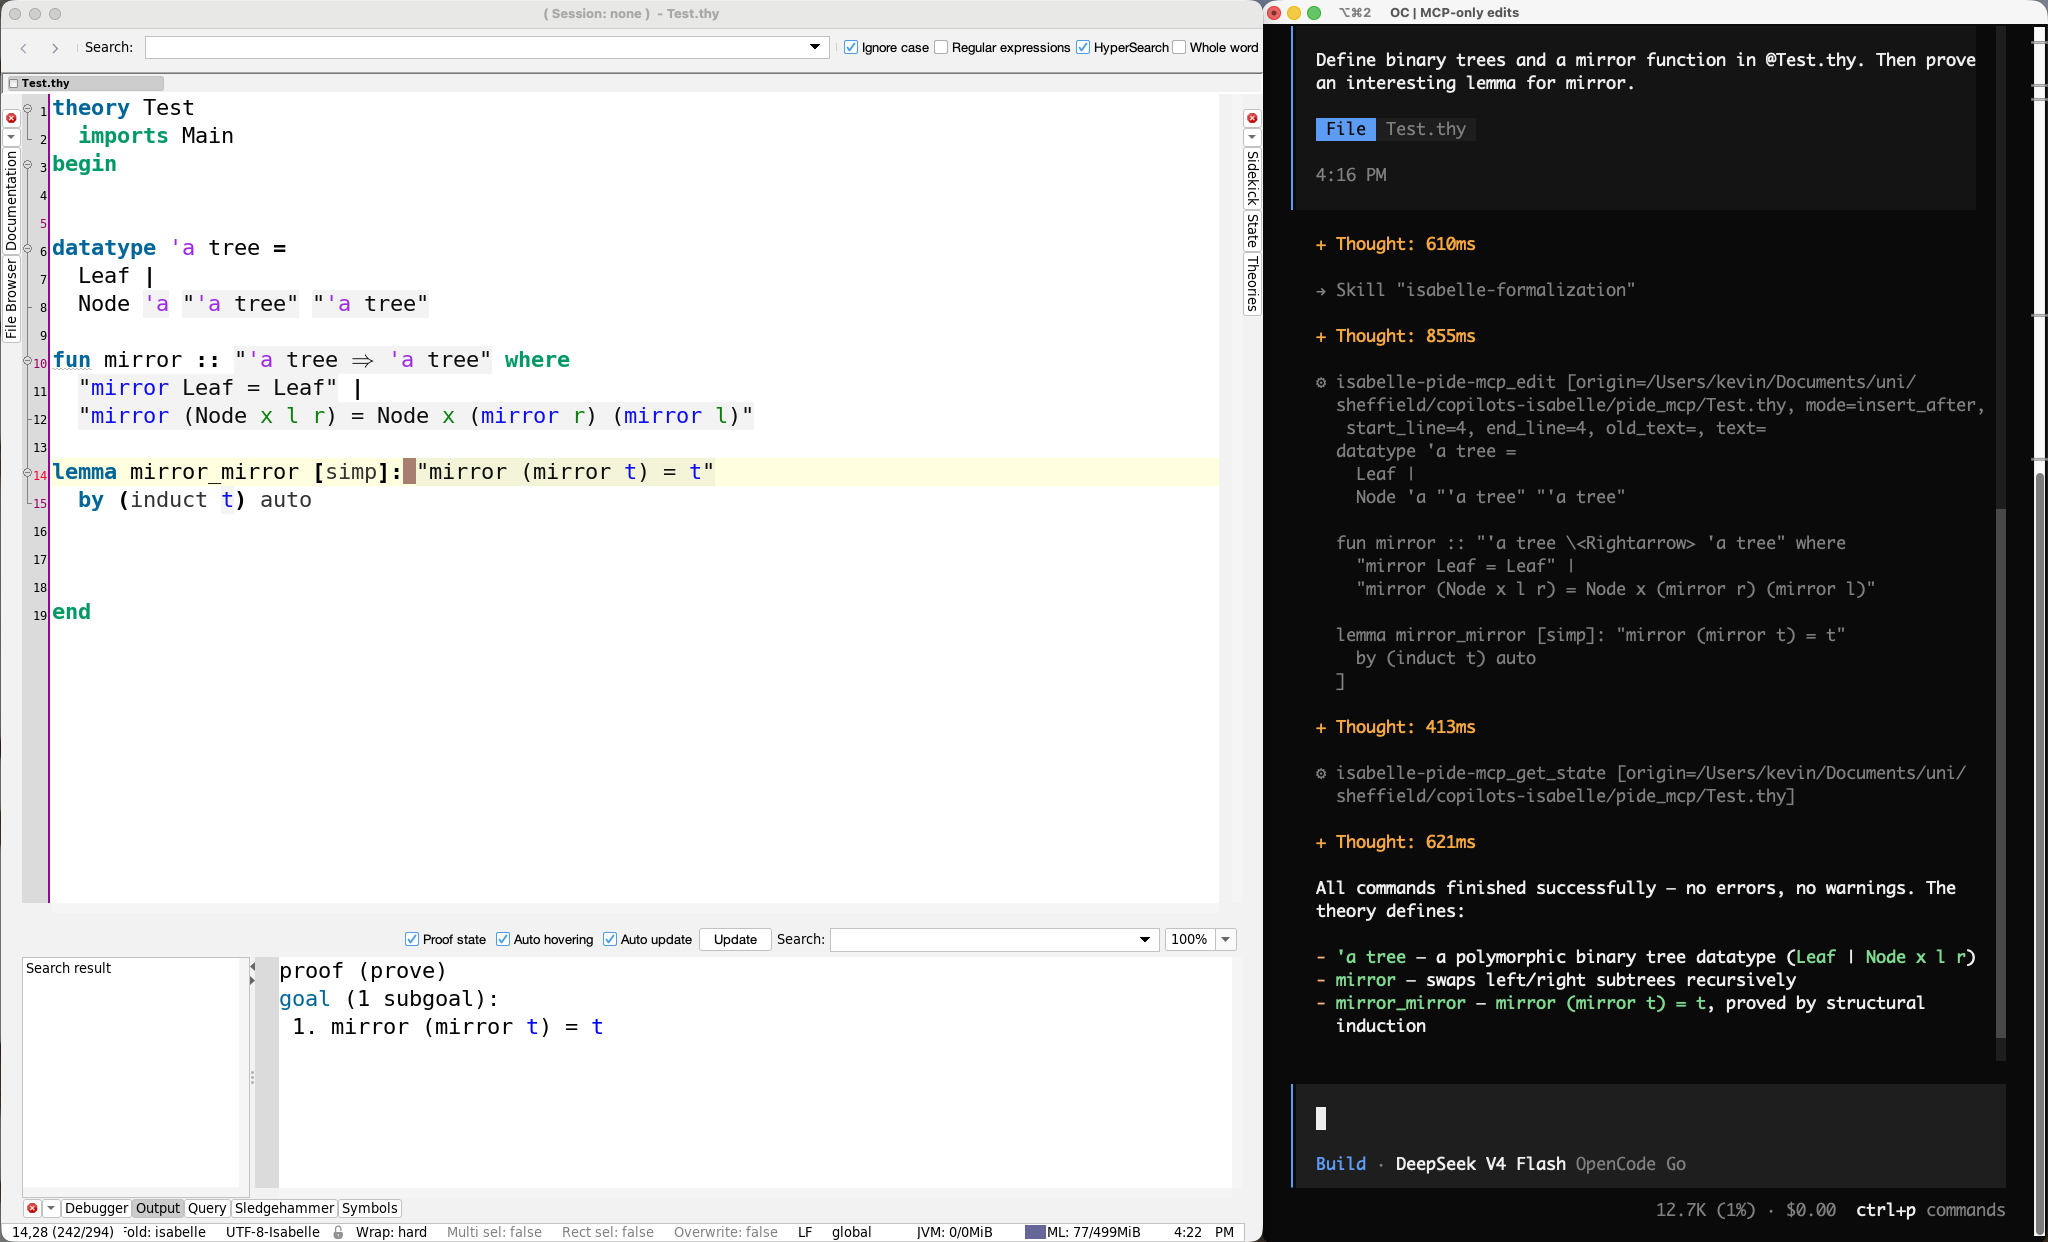Close the left docking area with red X
2048x1242 pixels.
coord(11,118)
